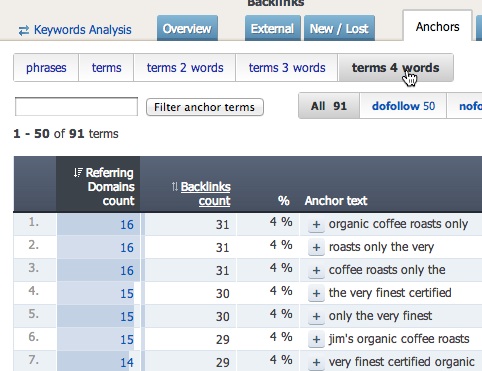This screenshot has width=482, height=371.
Task: Click anchor text 'organic coffee roasts only'
Action: [x=398, y=224]
